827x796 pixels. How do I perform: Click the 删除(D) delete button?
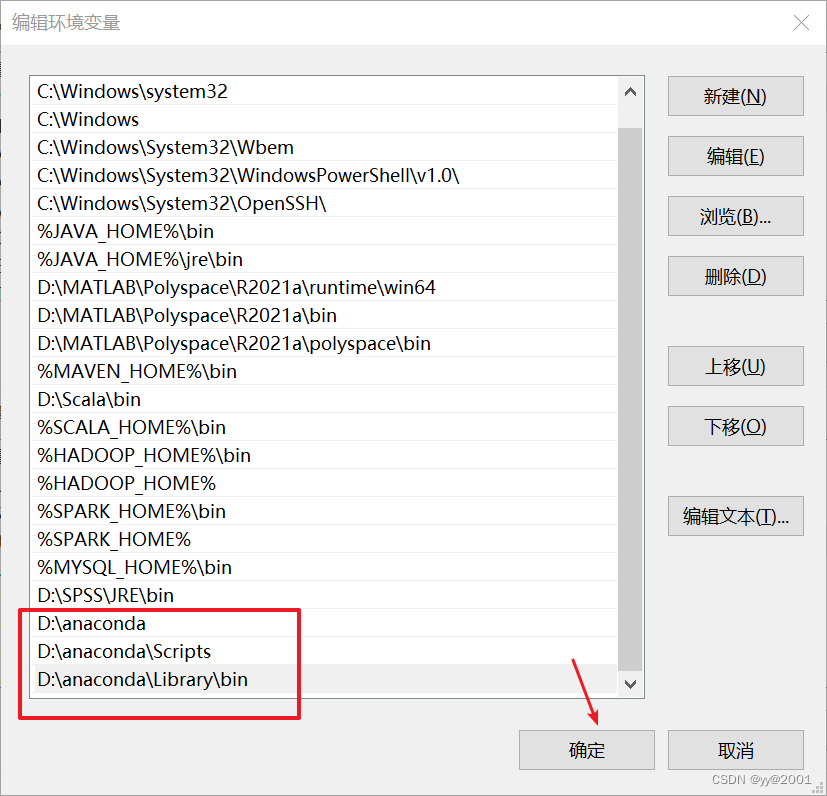[735, 276]
